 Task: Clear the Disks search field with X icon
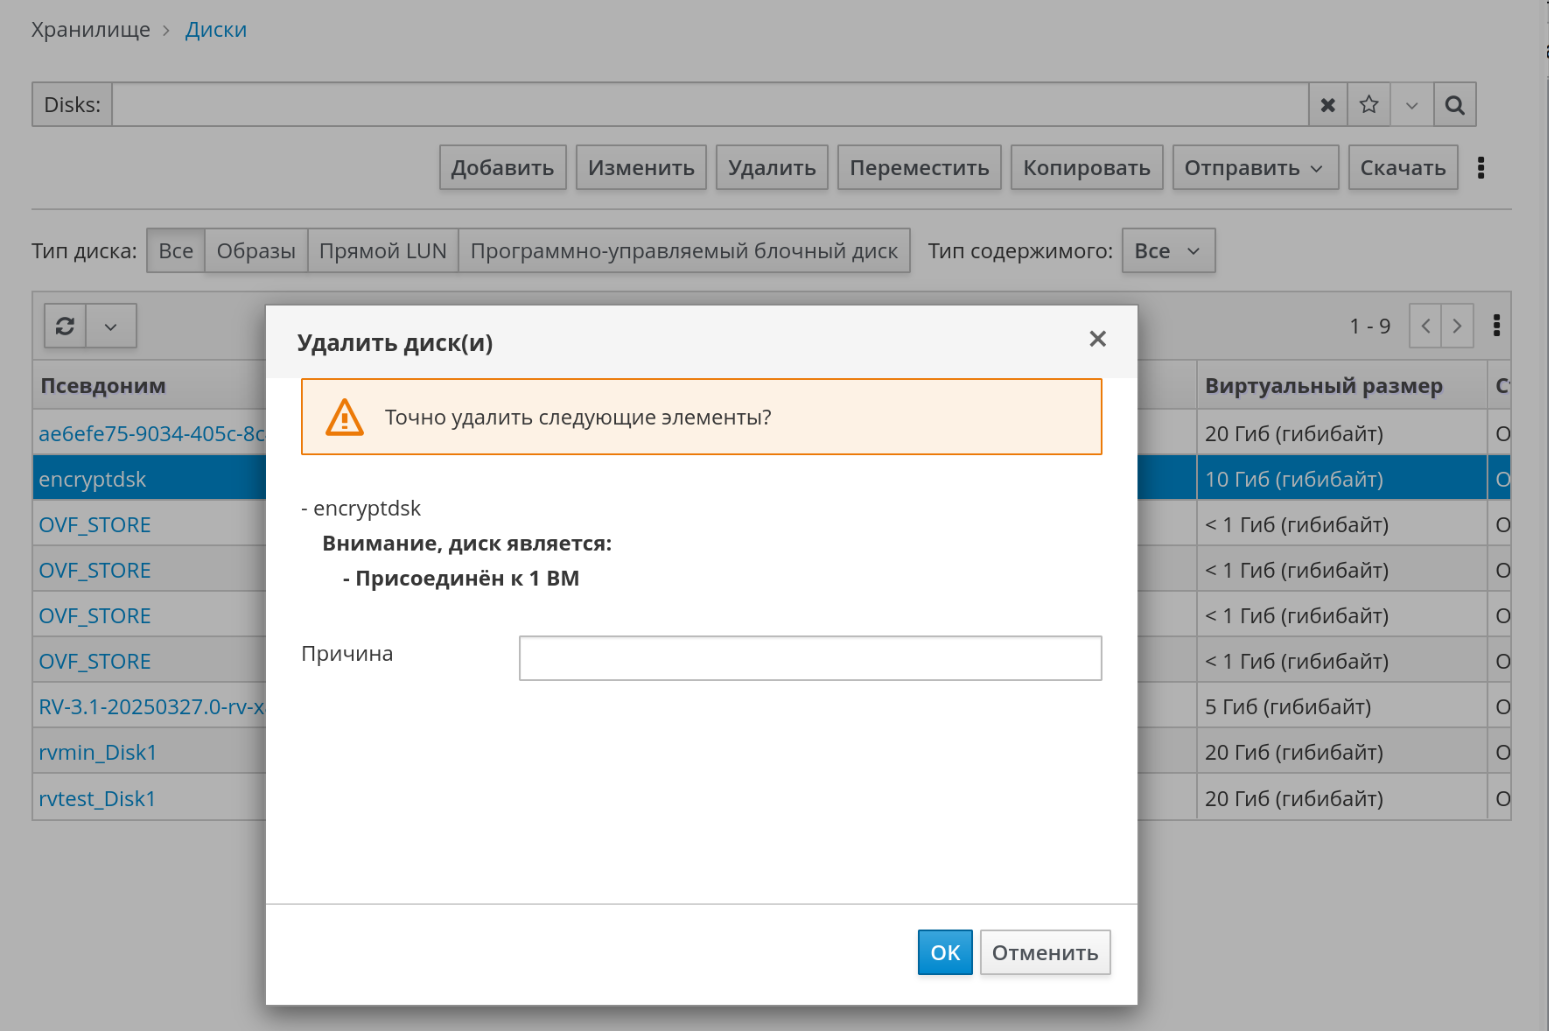click(x=1327, y=105)
